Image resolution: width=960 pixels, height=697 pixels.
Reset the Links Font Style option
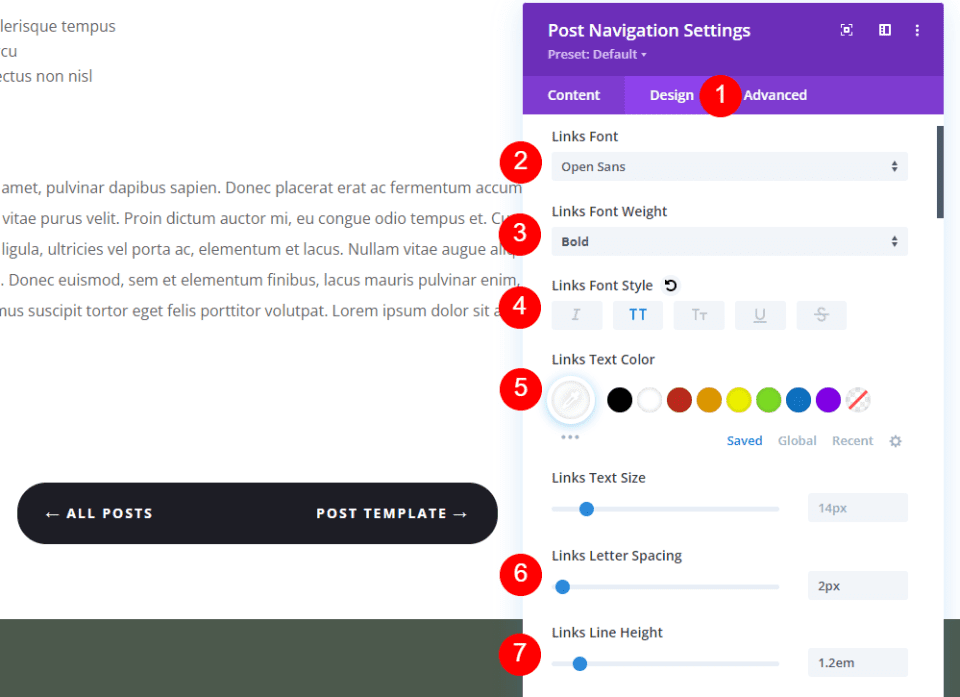671,286
